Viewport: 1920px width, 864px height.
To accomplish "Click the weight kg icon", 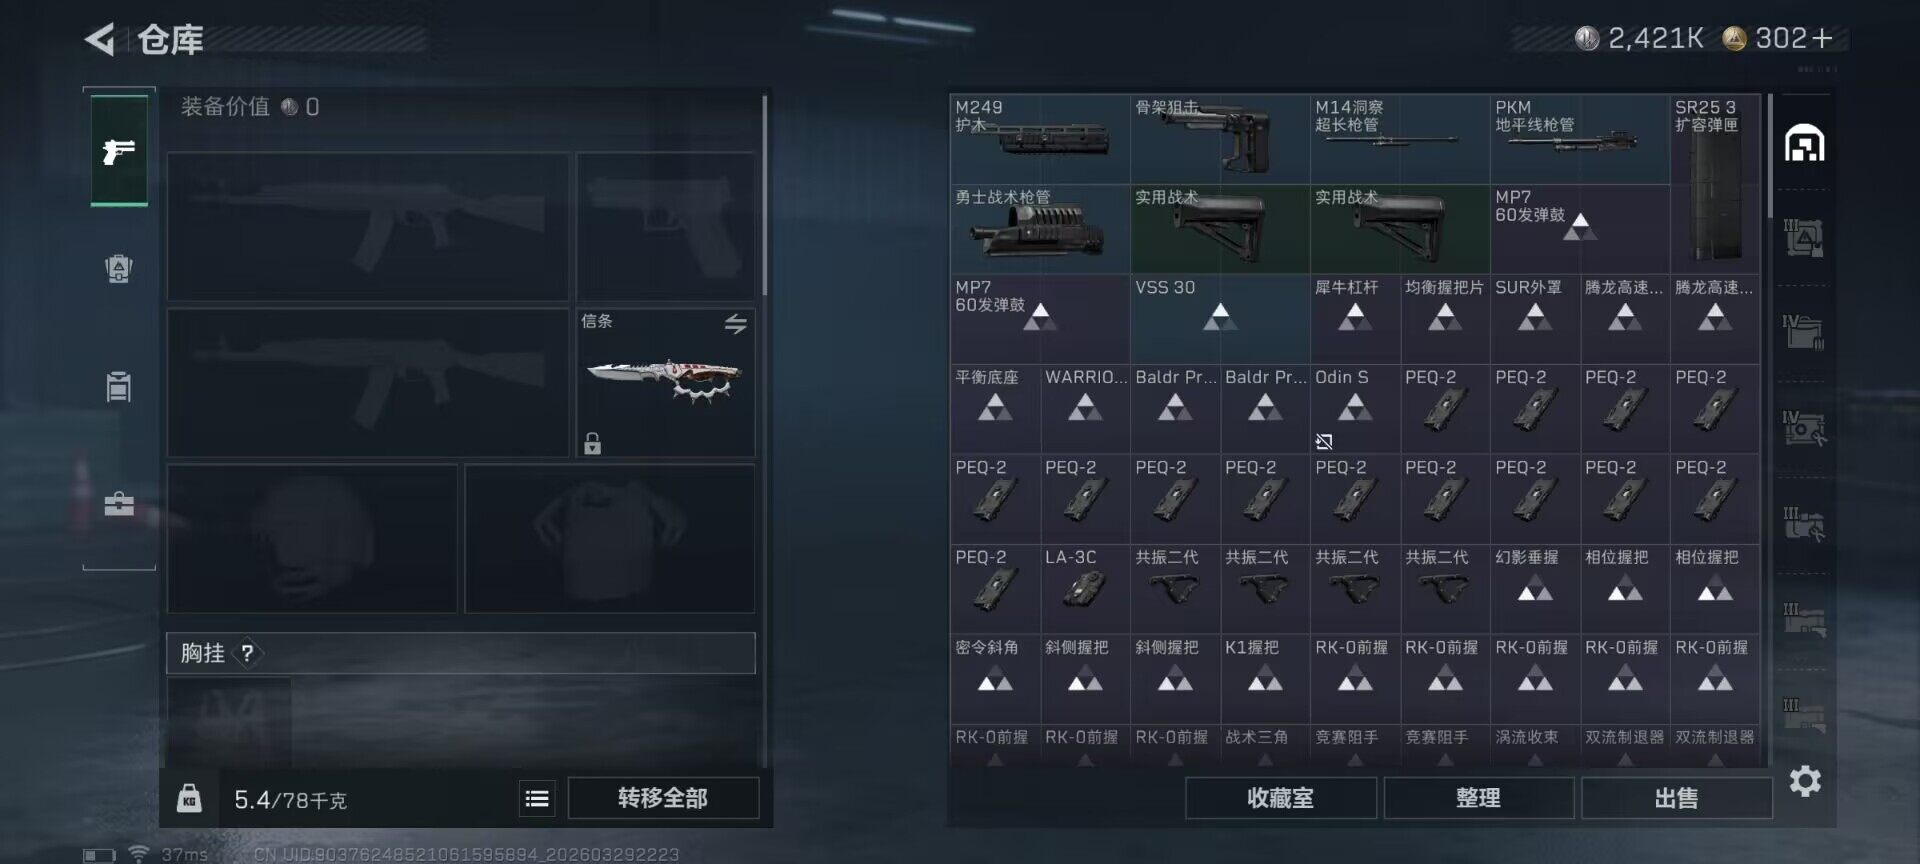I will click(189, 798).
